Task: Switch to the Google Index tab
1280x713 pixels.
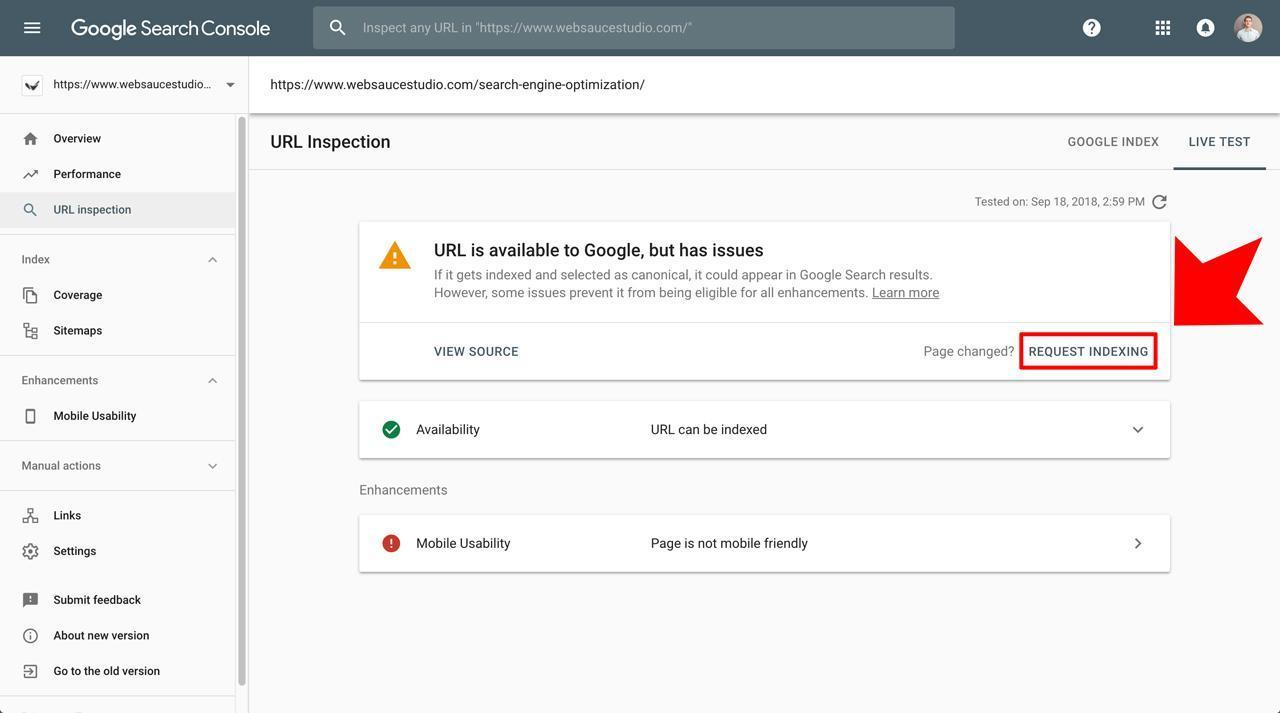Action: [1113, 142]
